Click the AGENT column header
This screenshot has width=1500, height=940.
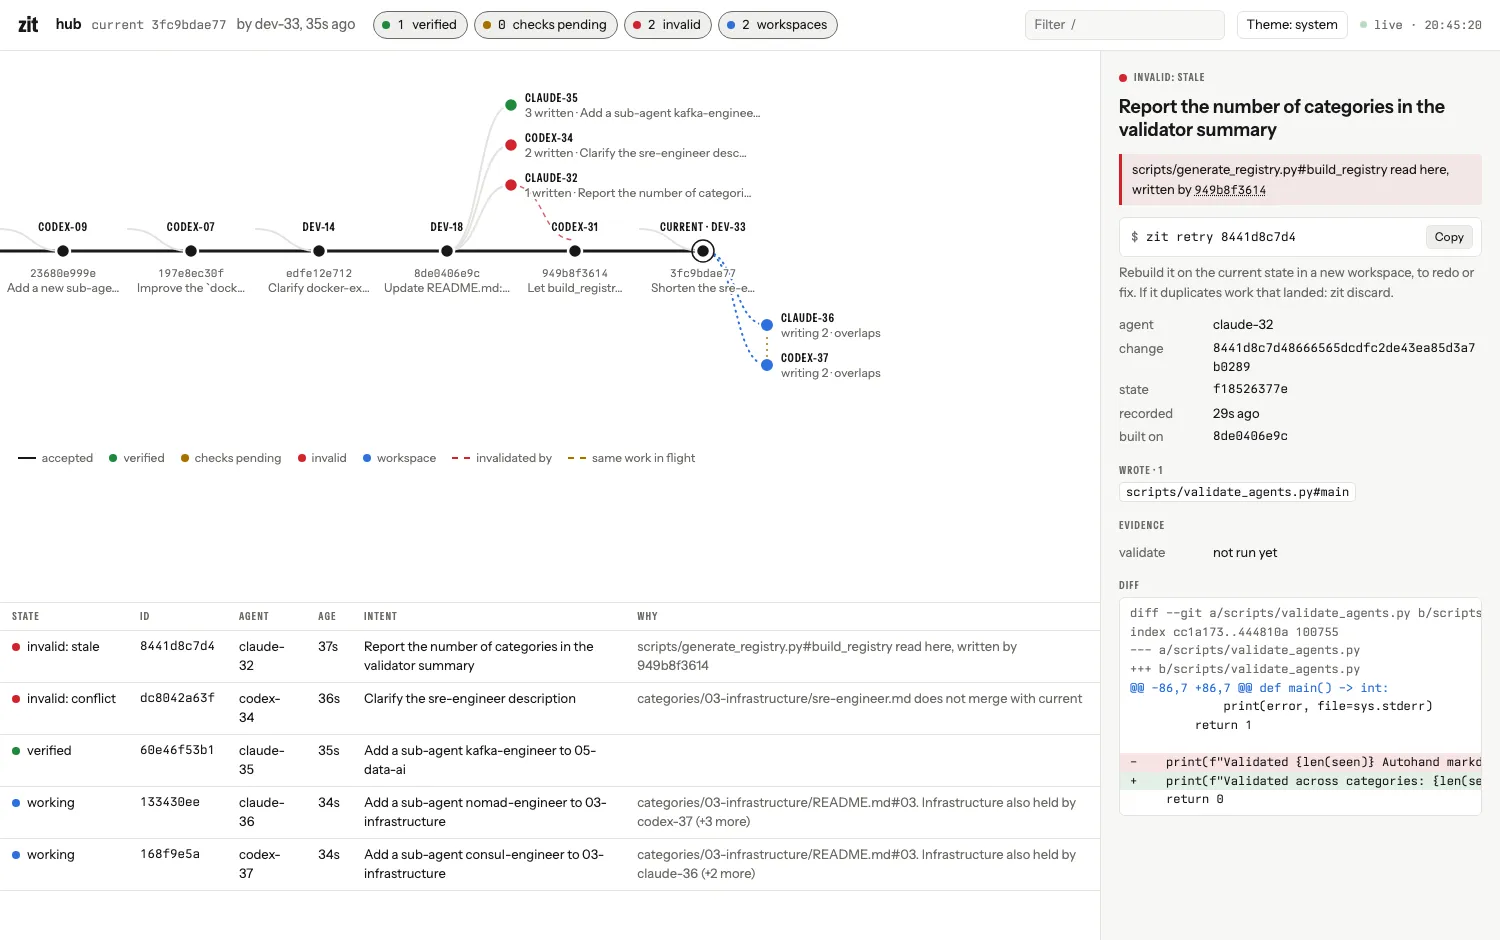tap(254, 617)
